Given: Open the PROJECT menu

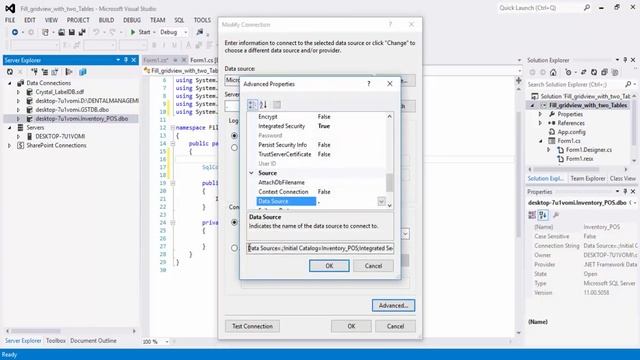Looking at the screenshot, I should [x=78, y=20].
